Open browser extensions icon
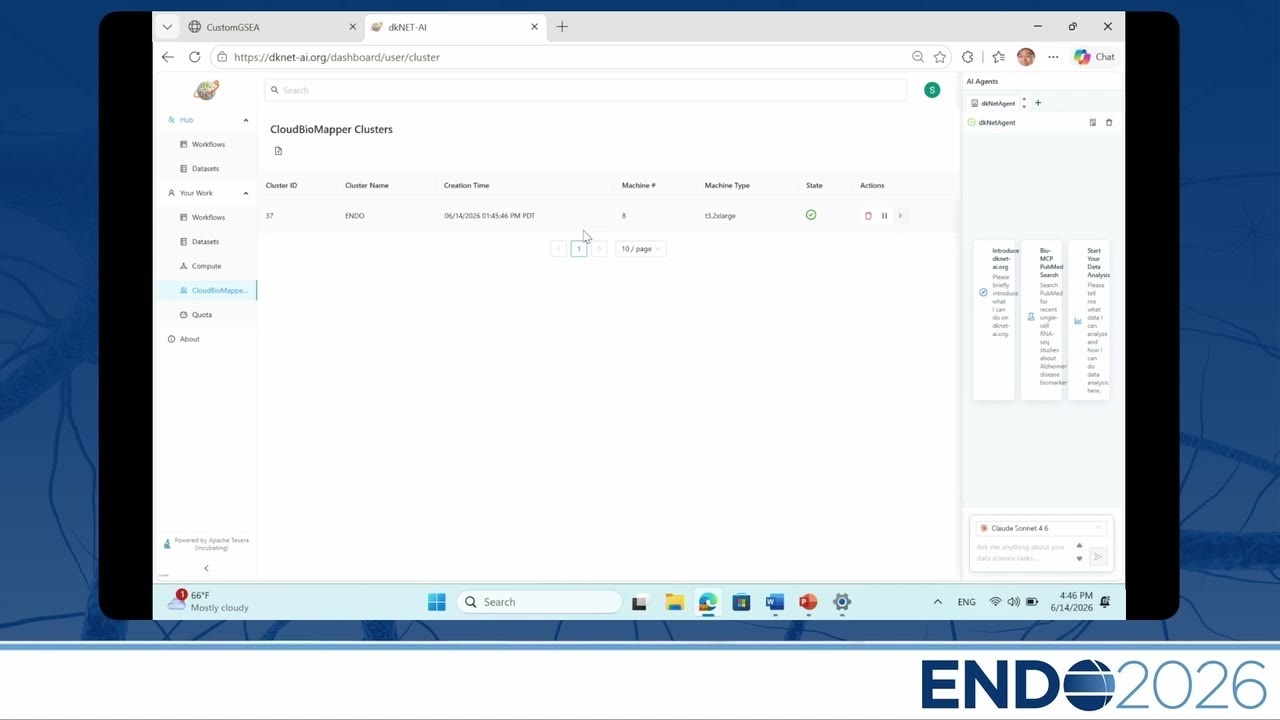Screen dimensions: 1280x720 click(967, 57)
